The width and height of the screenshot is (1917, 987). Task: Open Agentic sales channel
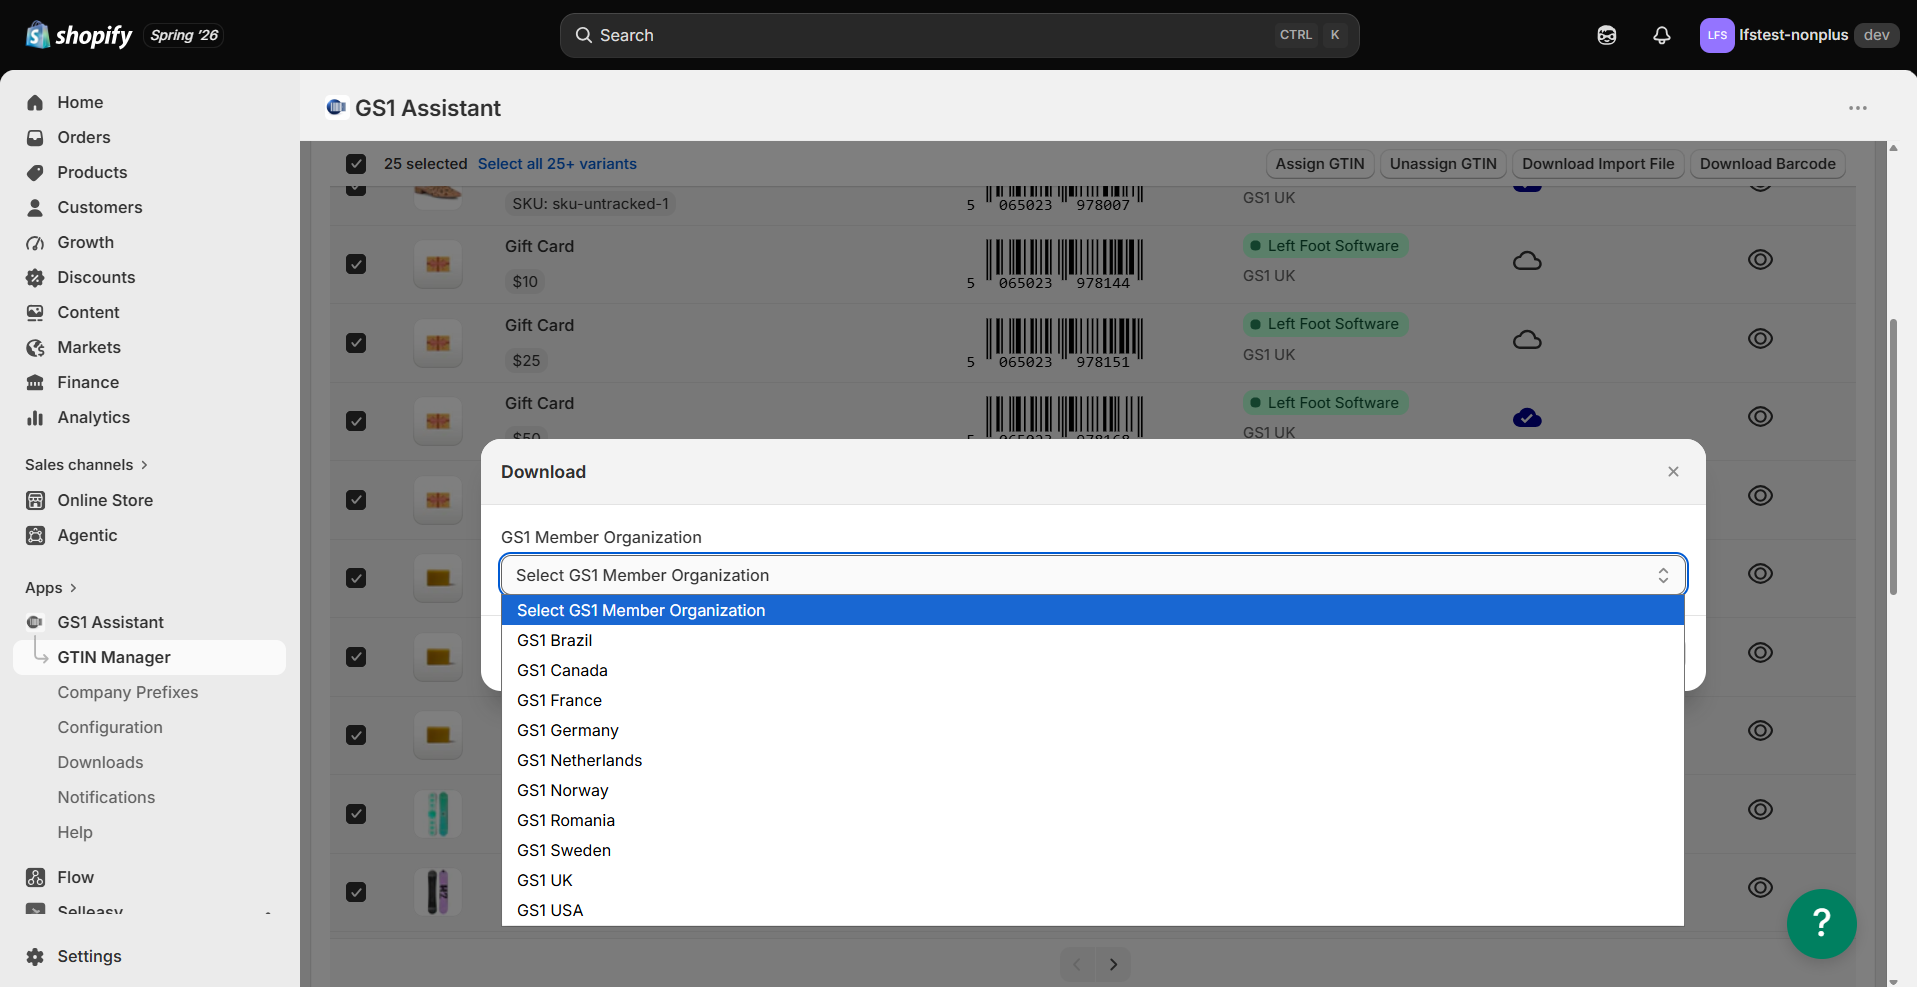[87, 535]
